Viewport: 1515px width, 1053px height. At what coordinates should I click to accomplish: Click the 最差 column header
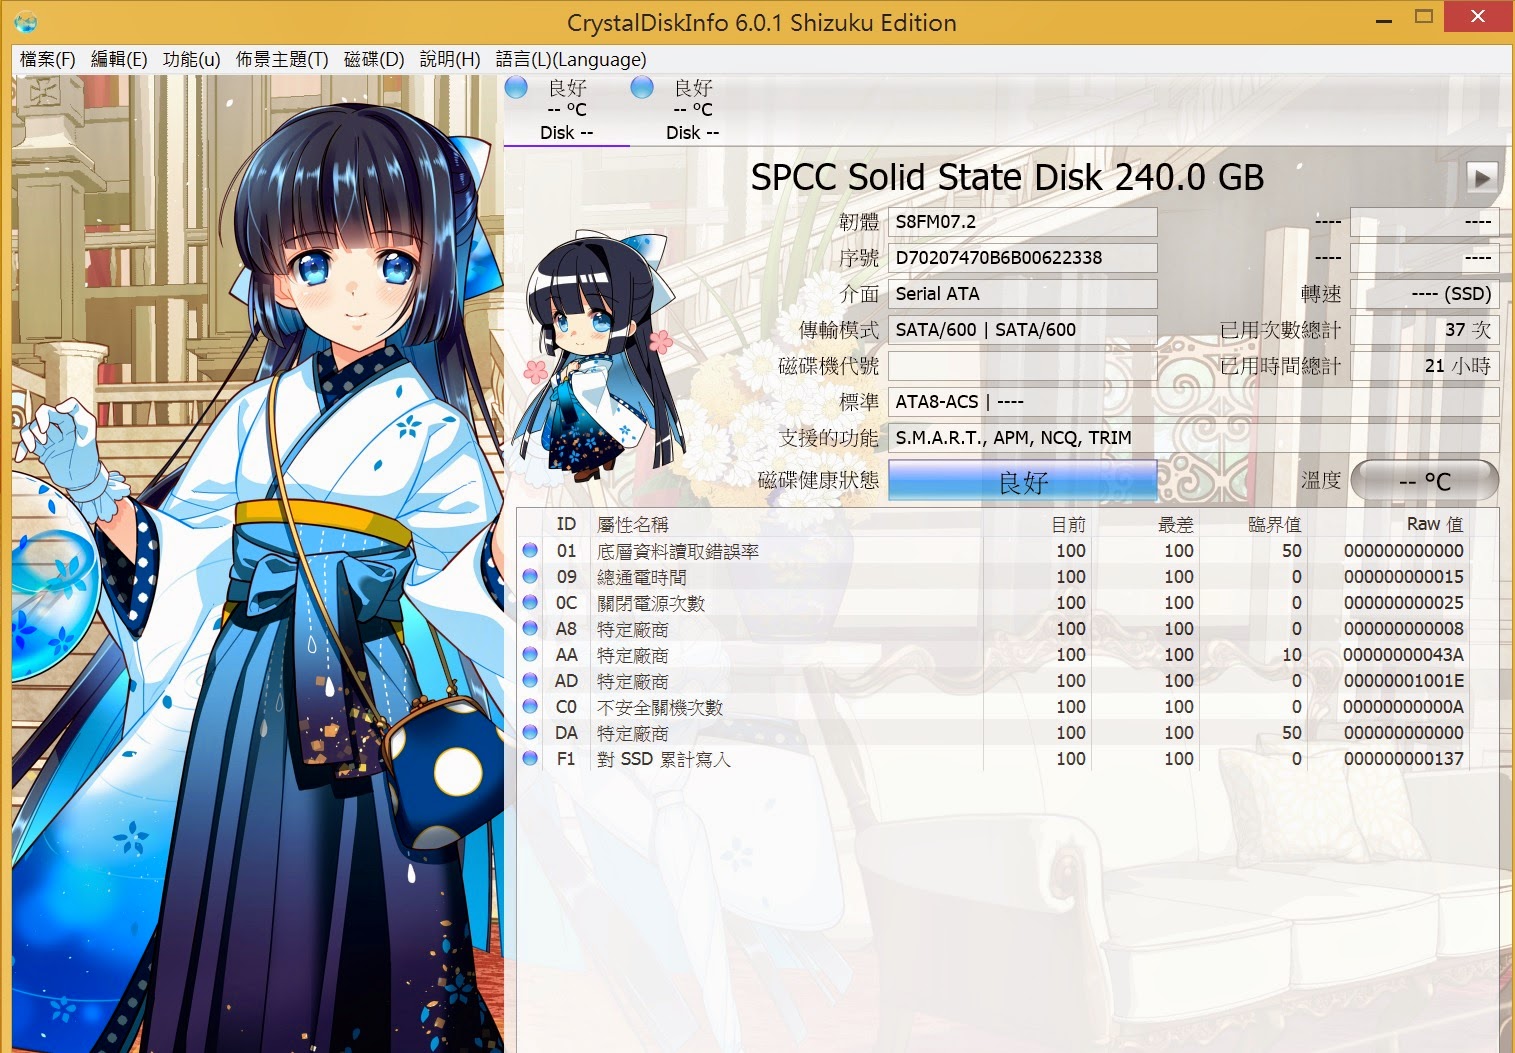pos(1144,524)
